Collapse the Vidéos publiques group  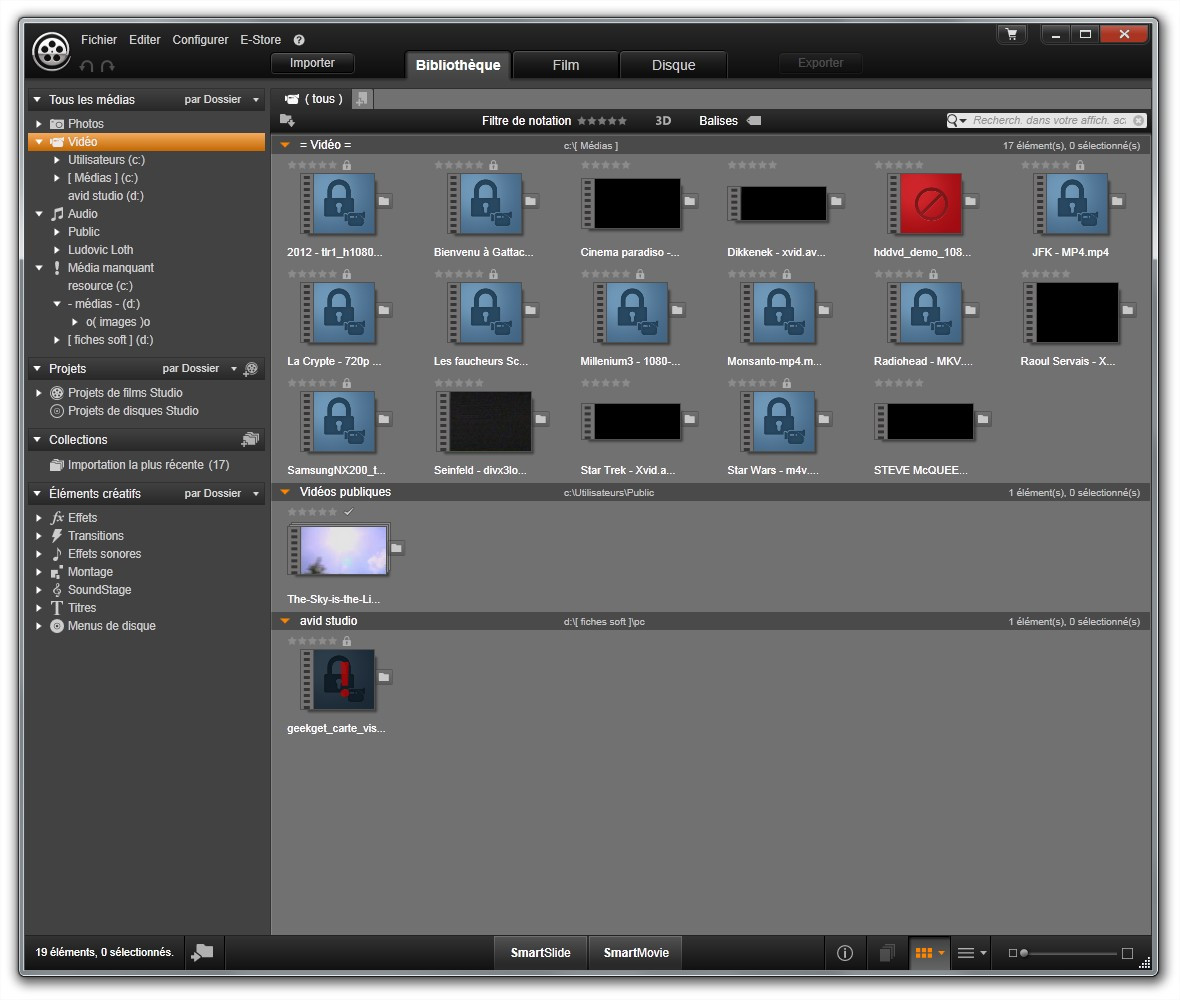coord(285,492)
